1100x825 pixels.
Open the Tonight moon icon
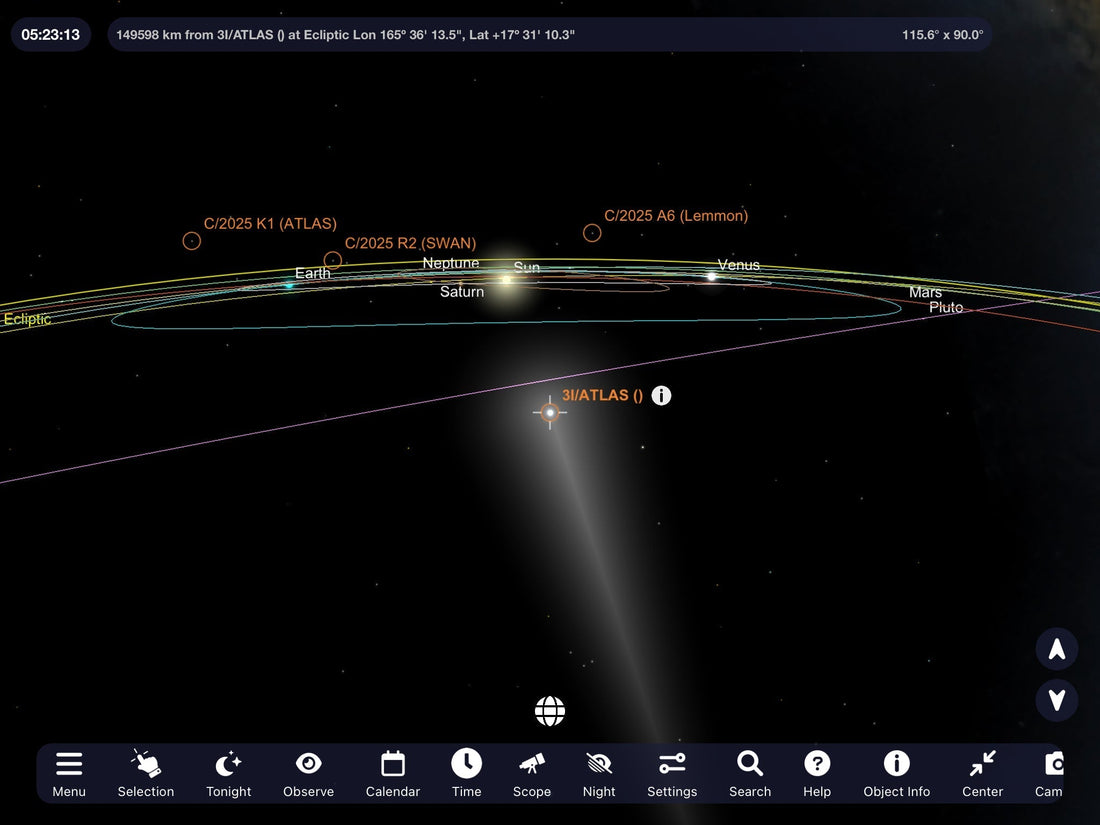click(x=228, y=765)
